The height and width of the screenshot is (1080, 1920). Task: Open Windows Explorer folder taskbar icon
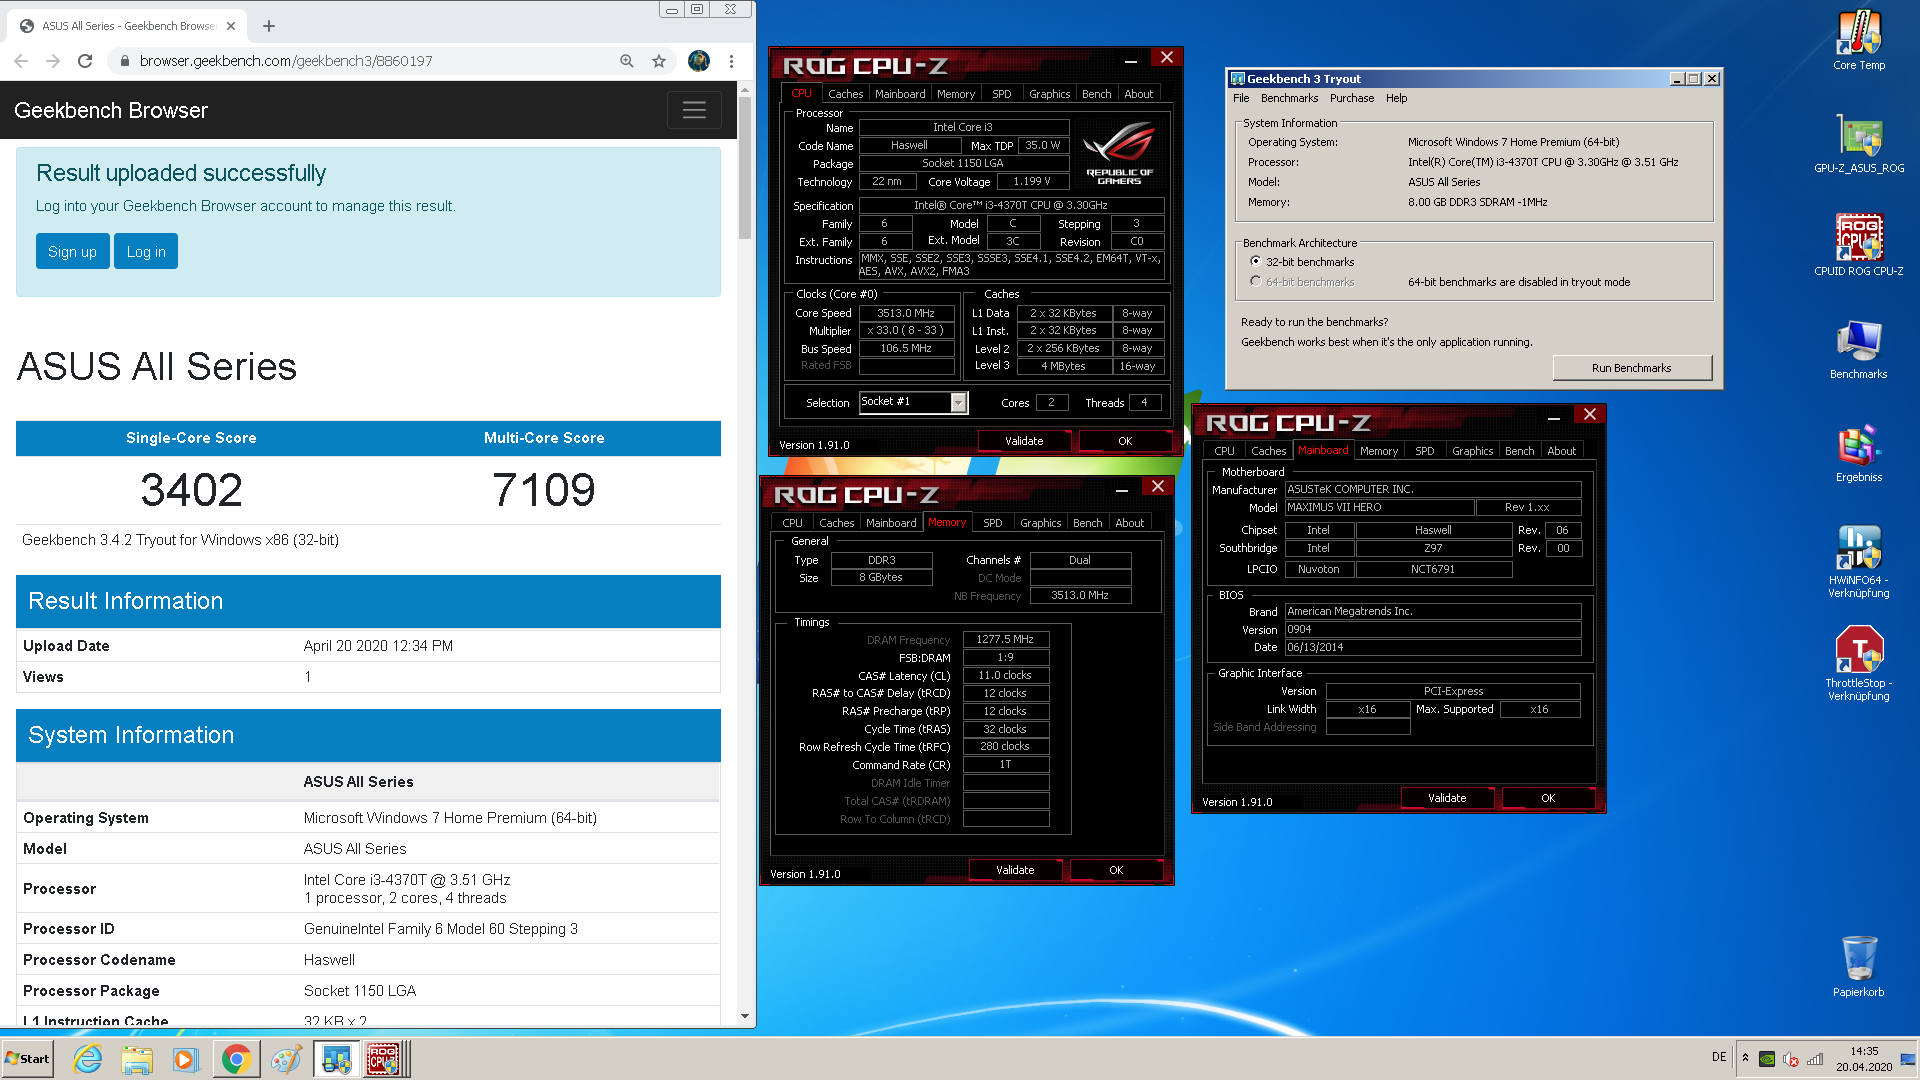tap(137, 1059)
